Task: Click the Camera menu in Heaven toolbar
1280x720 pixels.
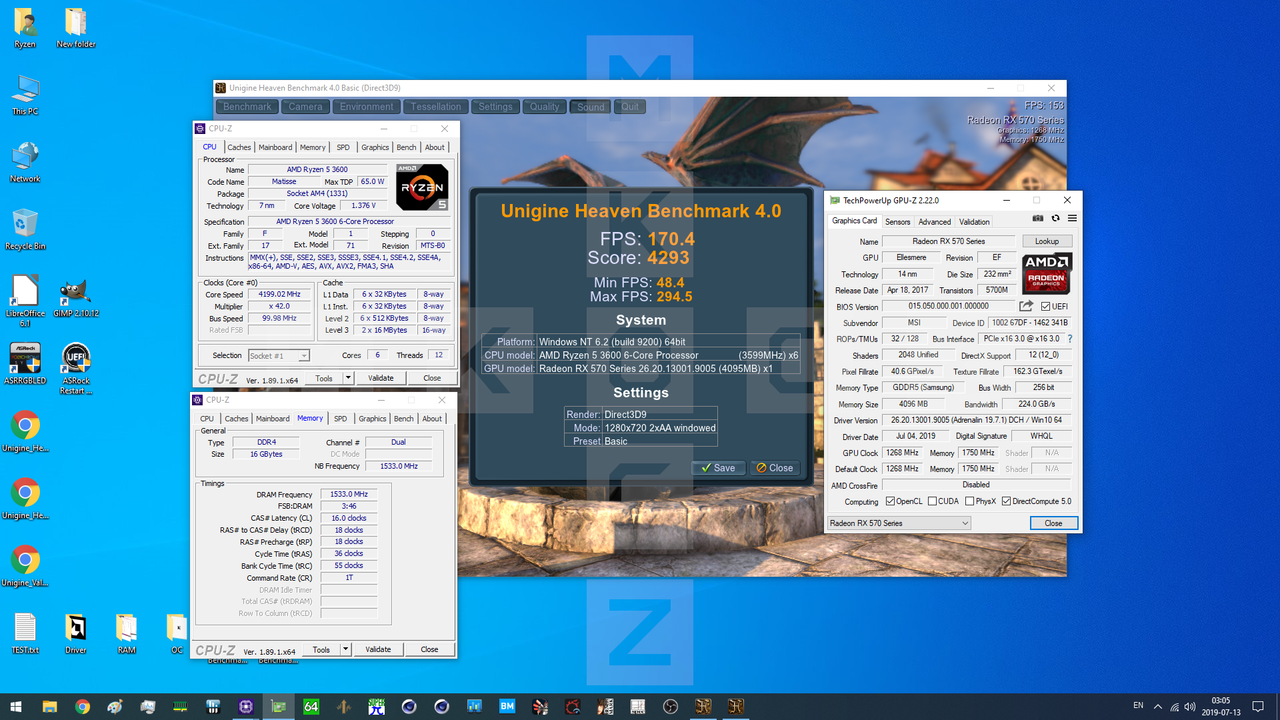Action: 305,106
